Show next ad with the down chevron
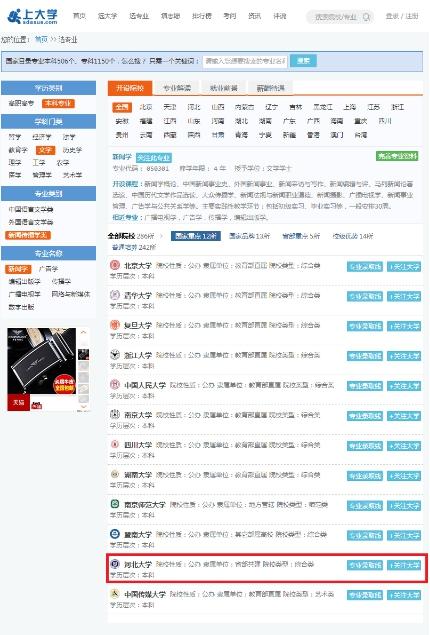The height and width of the screenshot is (635, 430). pyautogui.click(x=83, y=406)
